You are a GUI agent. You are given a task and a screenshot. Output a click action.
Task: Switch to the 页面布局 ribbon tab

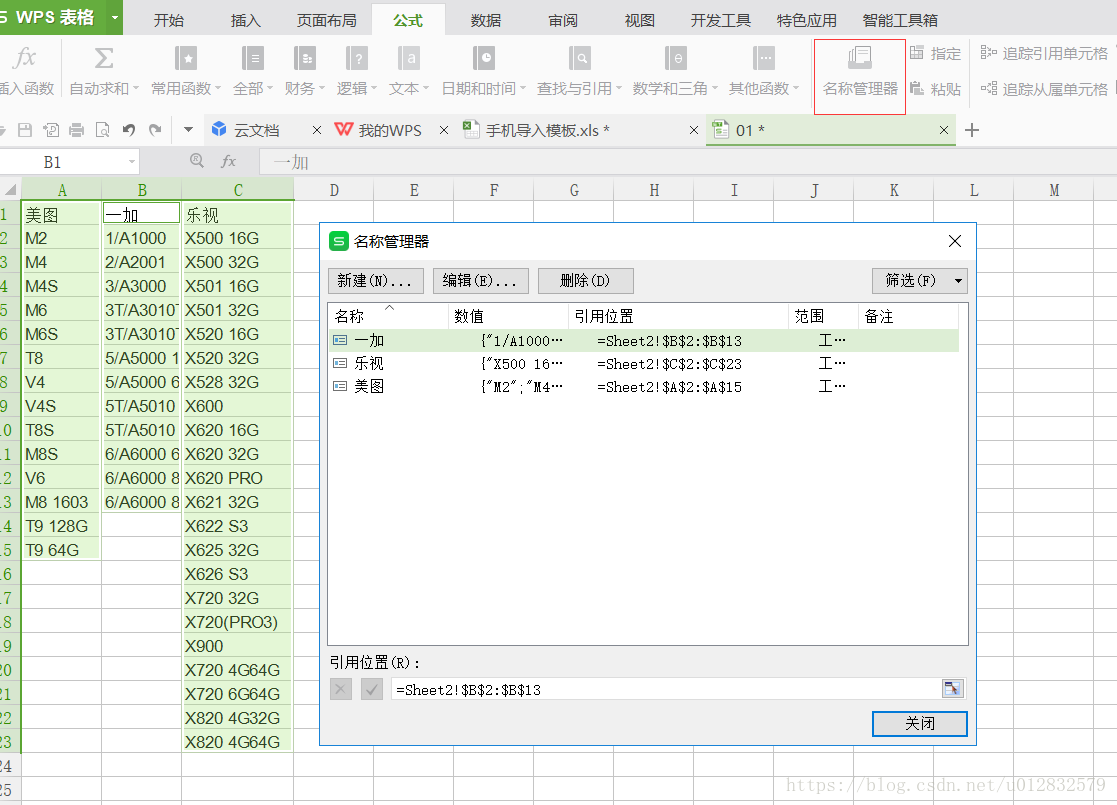point(327,20)
